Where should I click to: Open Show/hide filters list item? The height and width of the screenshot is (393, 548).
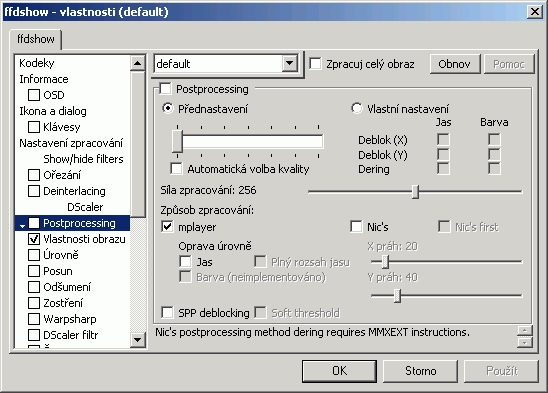83,159
